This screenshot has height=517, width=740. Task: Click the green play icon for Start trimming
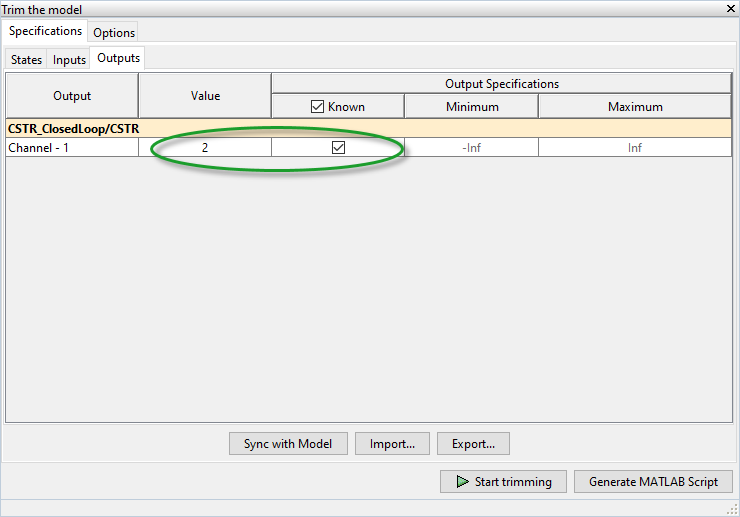tap(461, 482)
